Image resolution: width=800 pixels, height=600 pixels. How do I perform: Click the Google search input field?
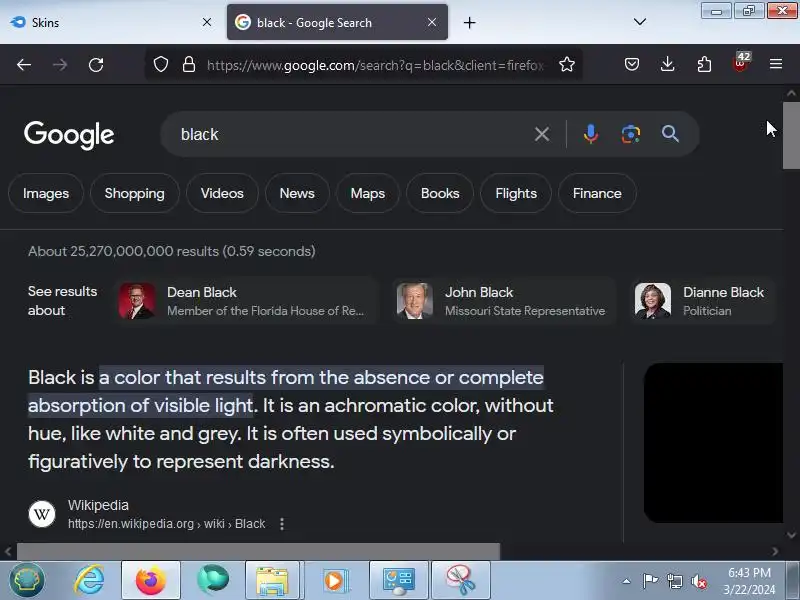pos(352,134)
